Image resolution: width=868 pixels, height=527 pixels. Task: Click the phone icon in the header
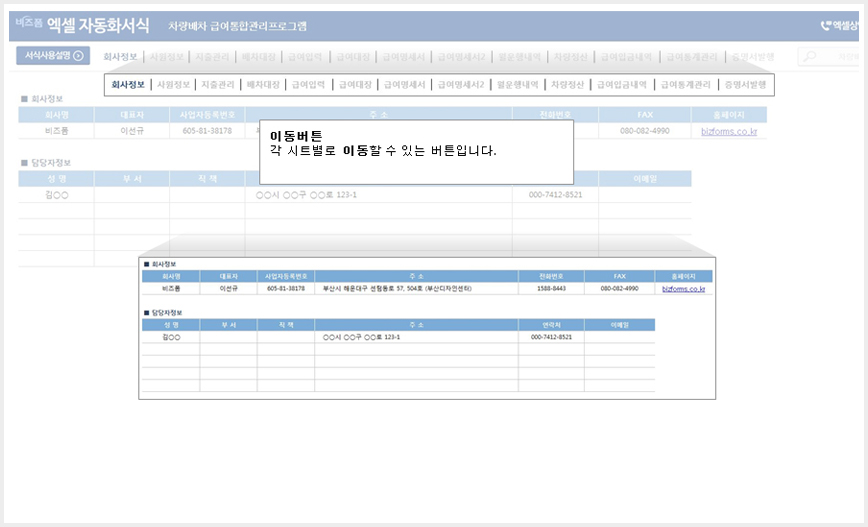[825, 25]
